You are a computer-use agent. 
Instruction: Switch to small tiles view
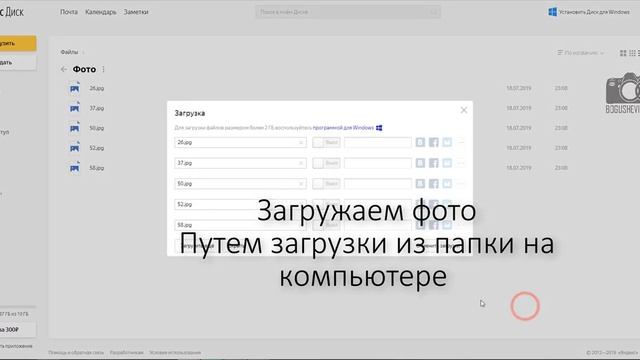[x=632, y=53]
